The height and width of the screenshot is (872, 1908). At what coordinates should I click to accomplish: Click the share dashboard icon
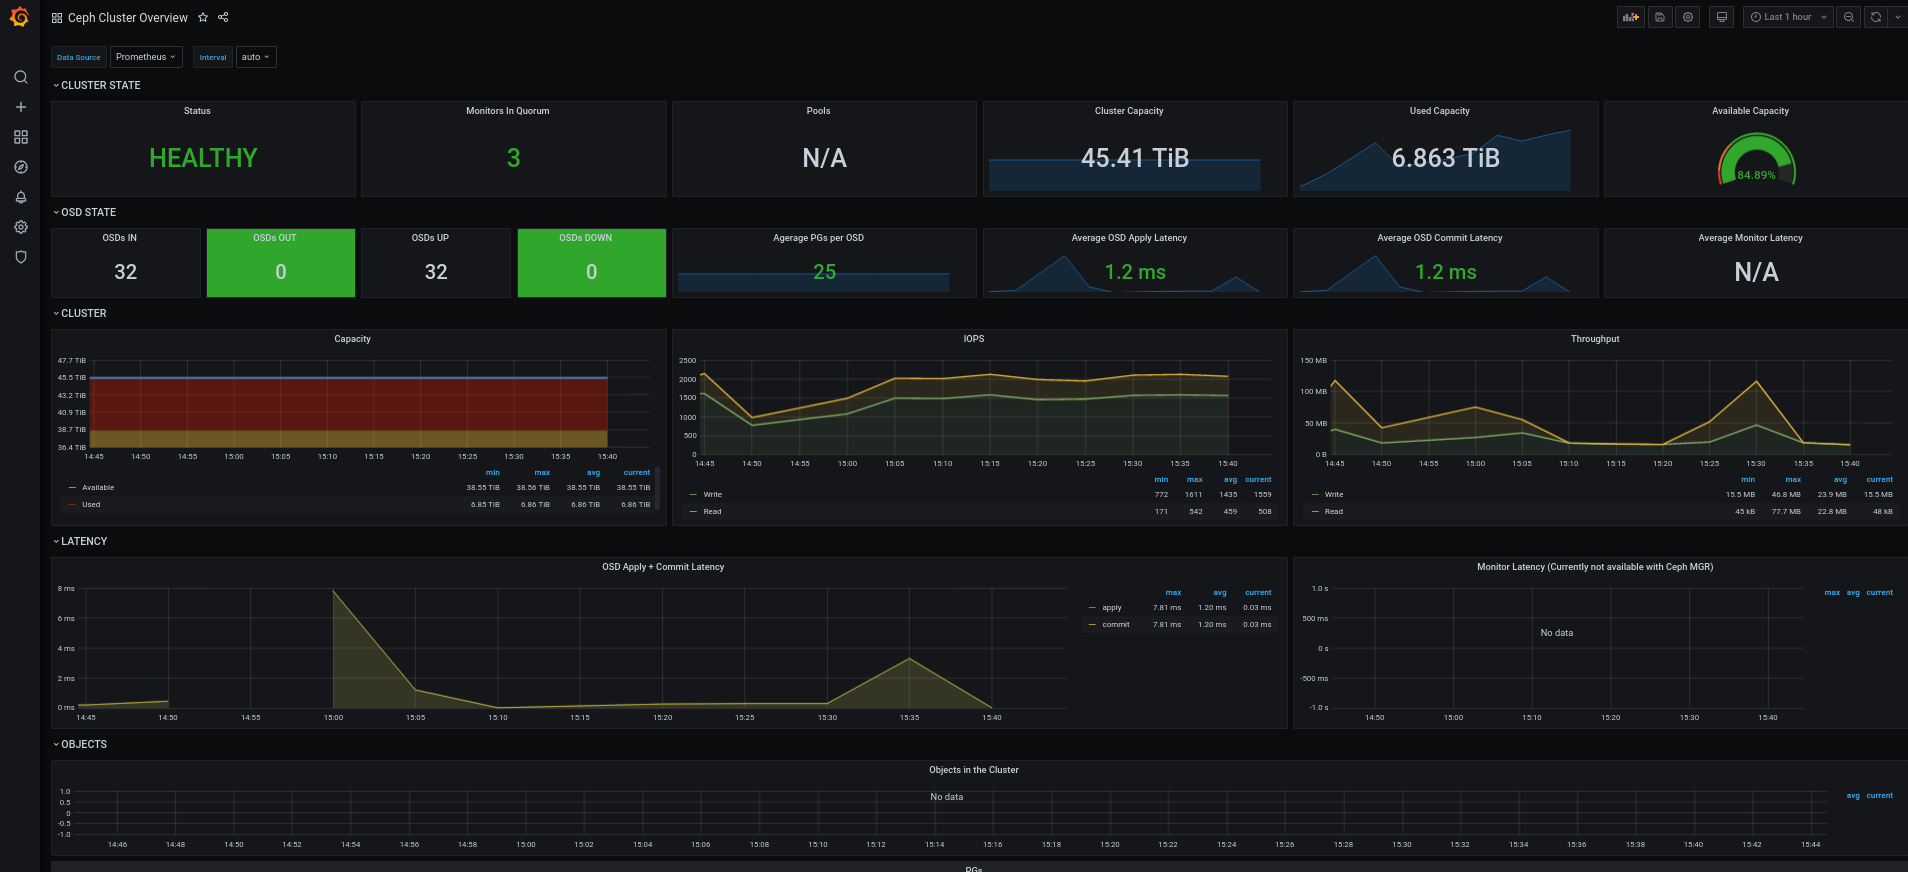(x=223, y=18)
